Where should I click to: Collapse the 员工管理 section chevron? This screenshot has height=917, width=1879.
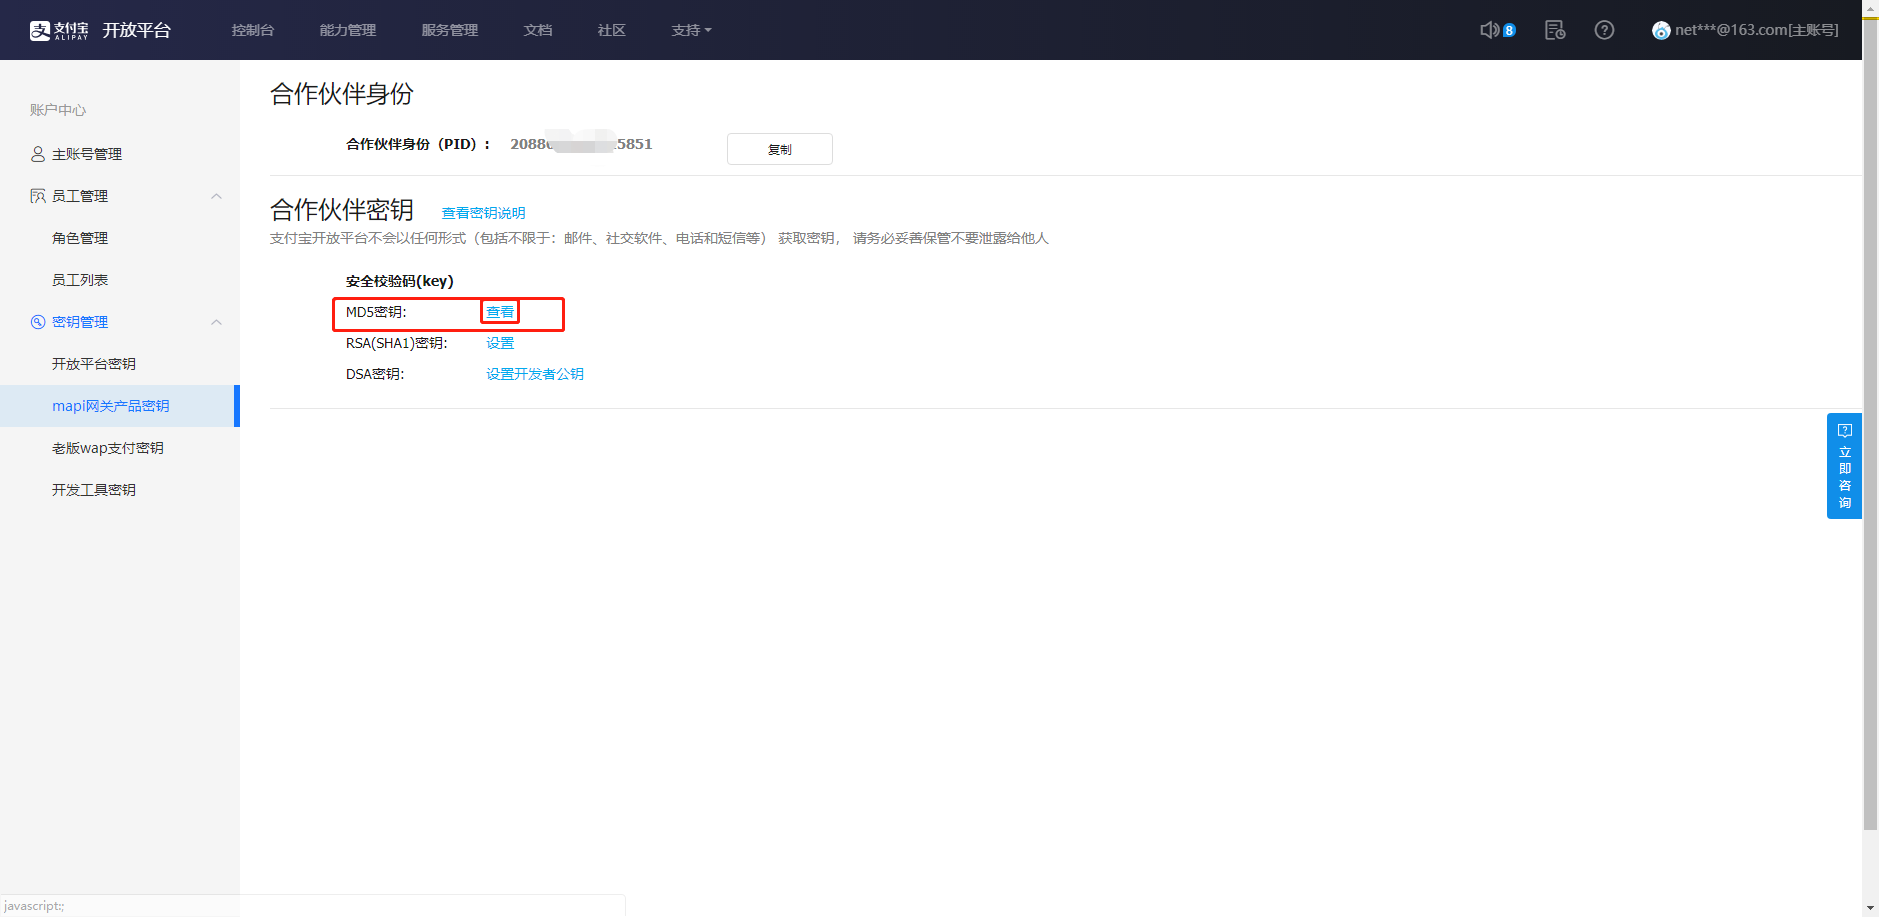coord(216,196)
